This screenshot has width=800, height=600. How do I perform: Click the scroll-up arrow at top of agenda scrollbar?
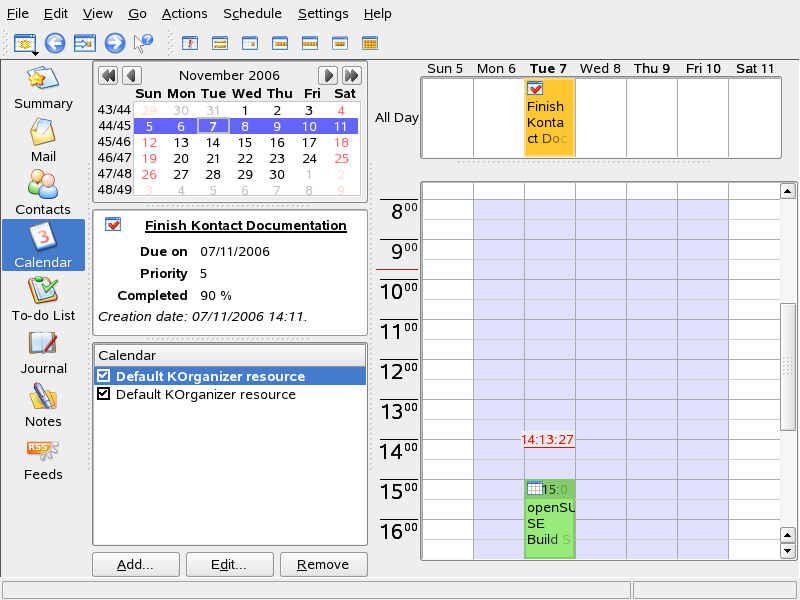click(x=787, y=192)
